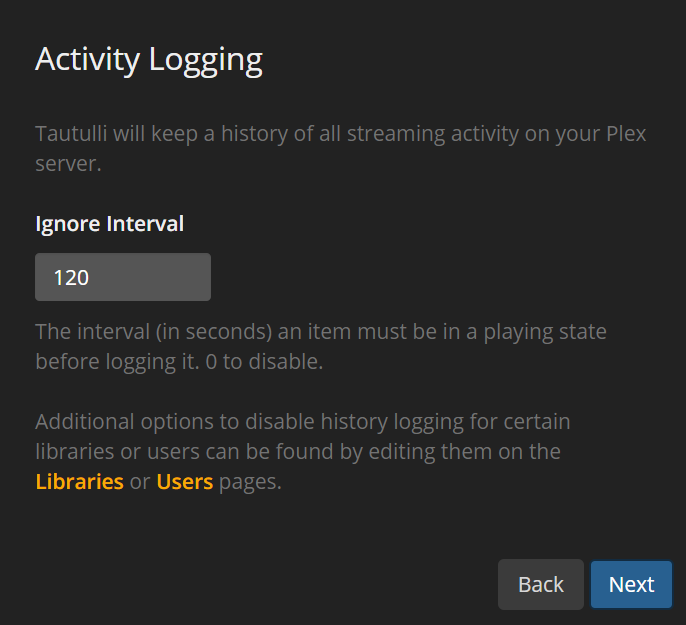Follow the Users page link
686x625 pixels.
184,482
